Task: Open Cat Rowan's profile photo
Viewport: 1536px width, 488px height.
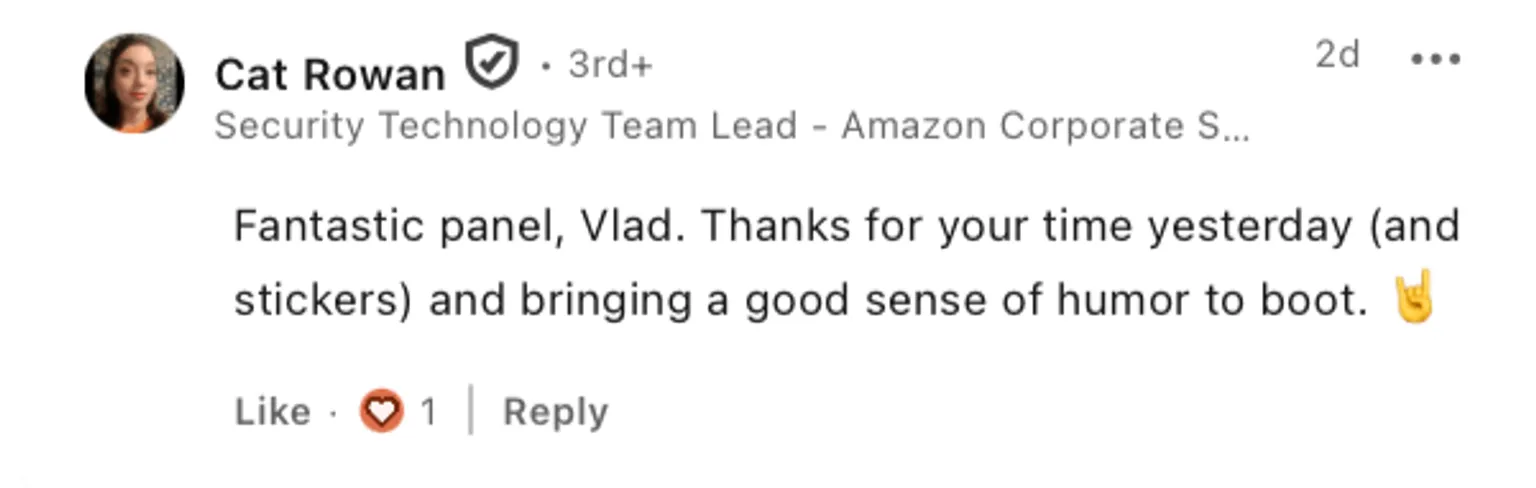Action: tap(134, 83)
